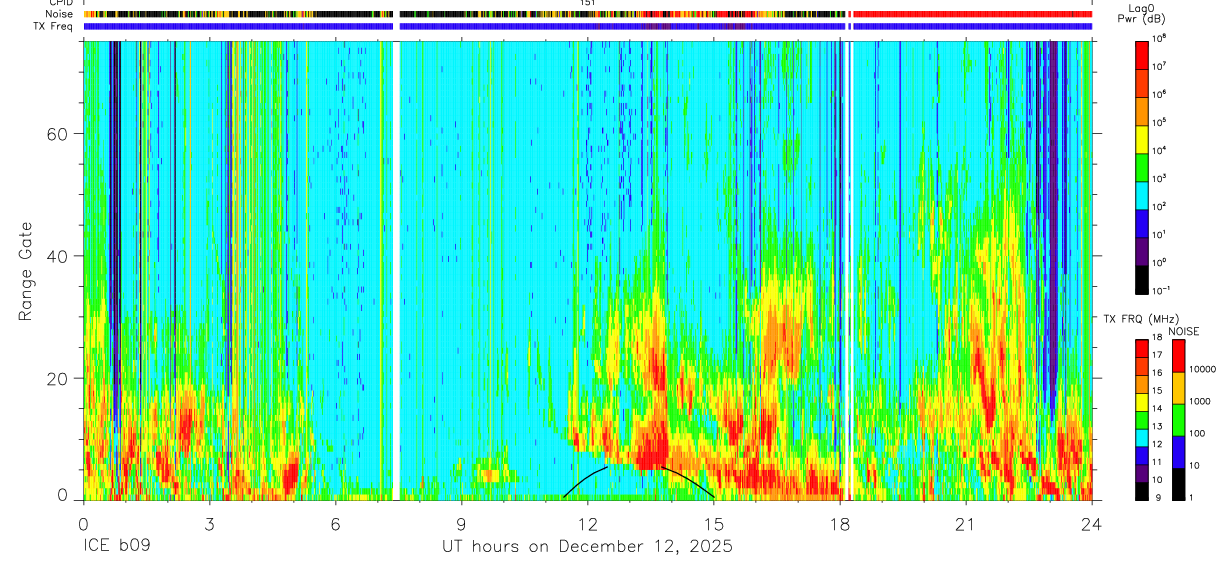Click the x-axis tick label '3'
1228x567 pixels.
coord(209,525)
